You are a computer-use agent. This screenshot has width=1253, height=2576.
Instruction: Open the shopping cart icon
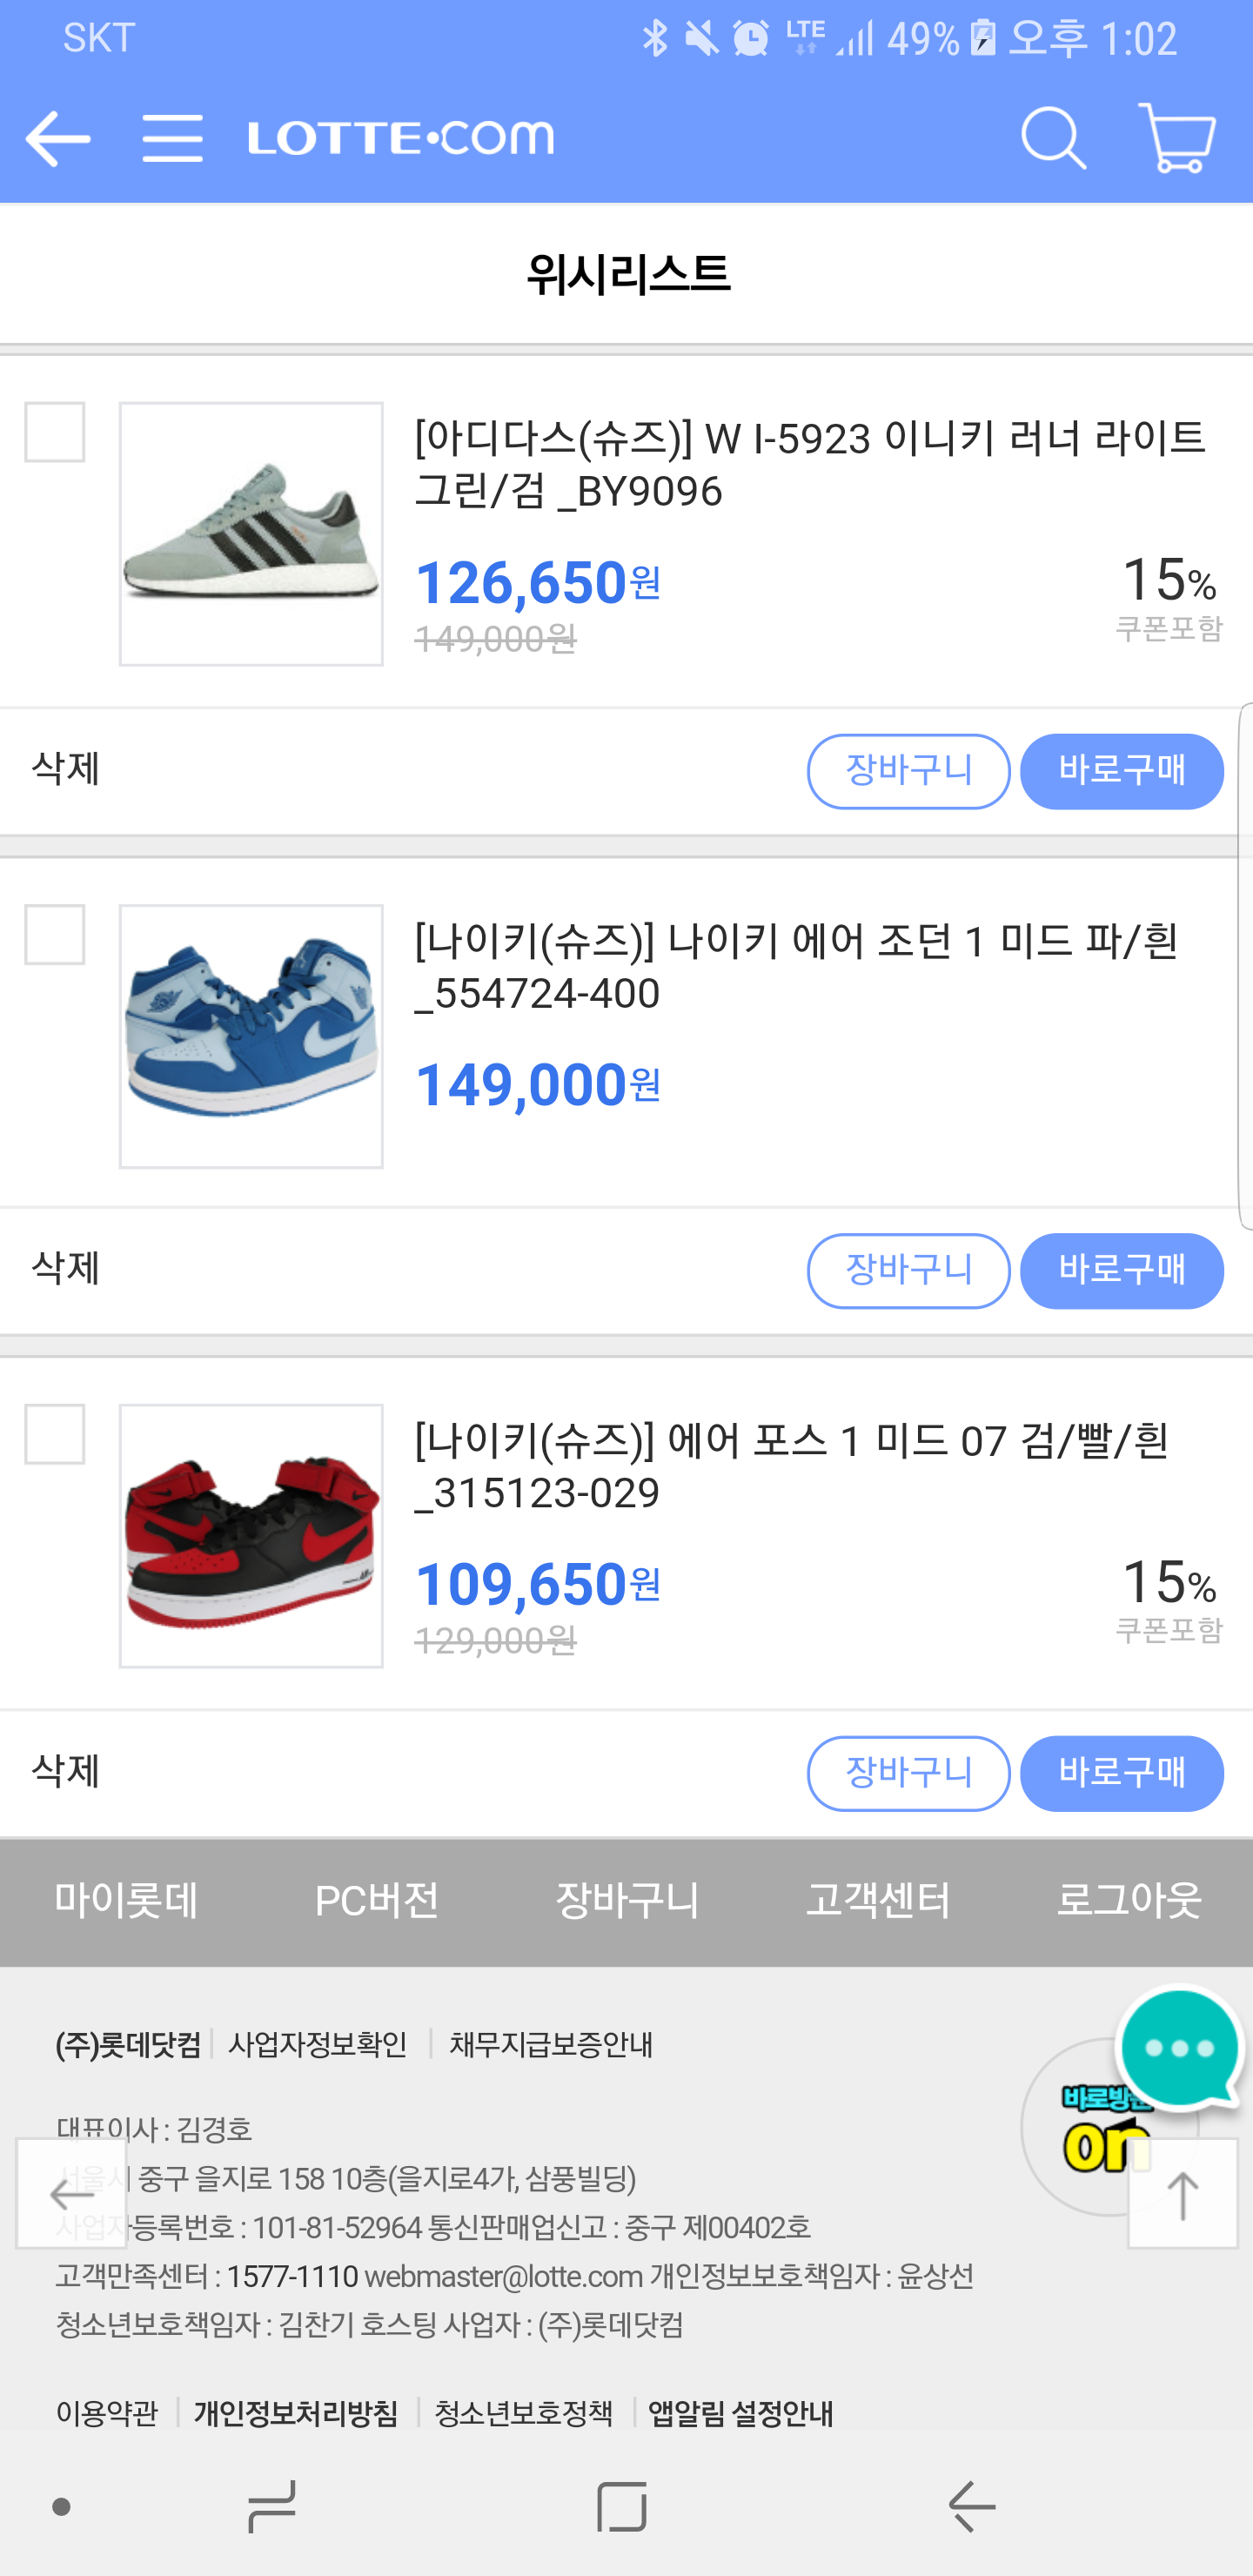pyautogui.click(x=1177, y=138)
